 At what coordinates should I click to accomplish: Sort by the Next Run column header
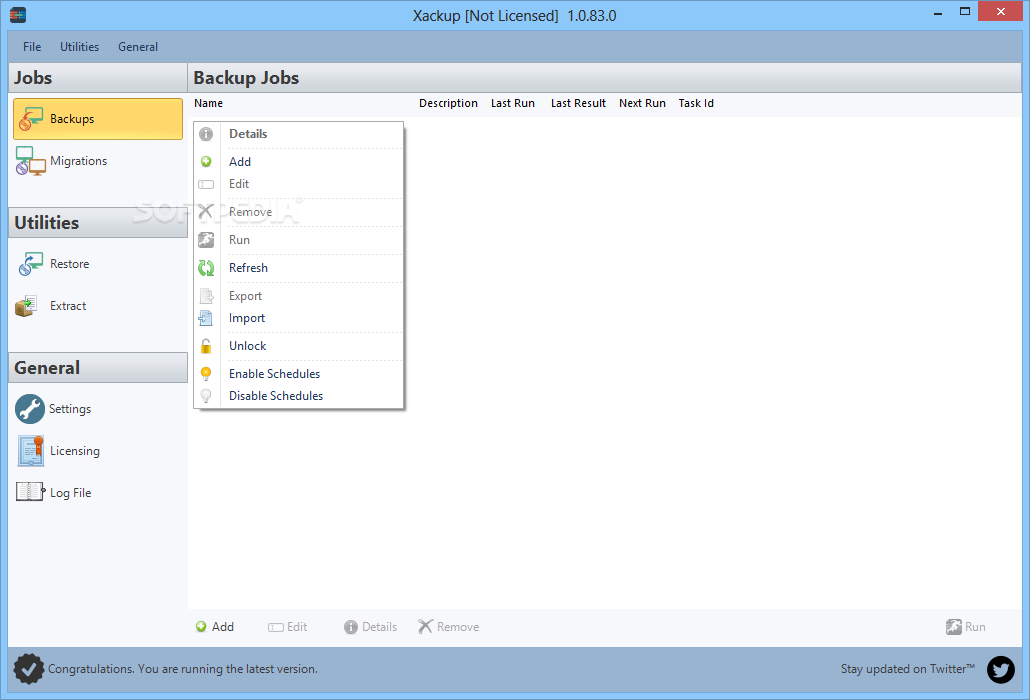click(642, 103)
